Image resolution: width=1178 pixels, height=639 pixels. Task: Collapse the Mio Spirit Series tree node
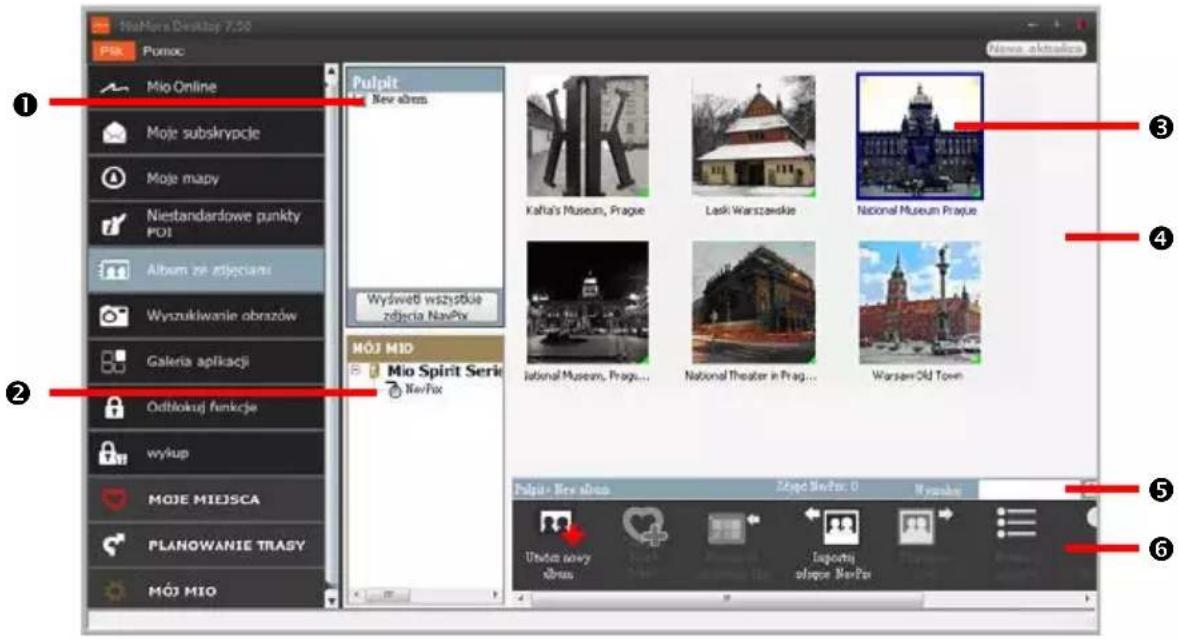pos(356,370)
